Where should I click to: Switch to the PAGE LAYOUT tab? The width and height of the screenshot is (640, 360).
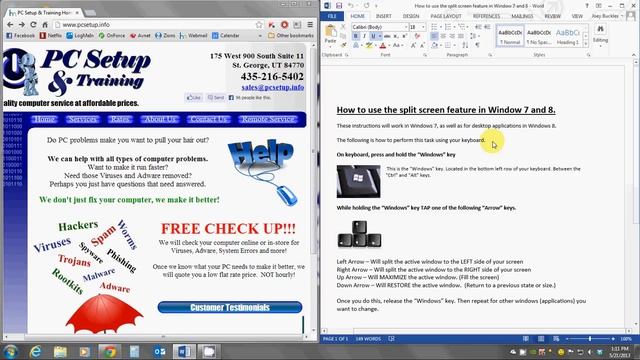446,16
